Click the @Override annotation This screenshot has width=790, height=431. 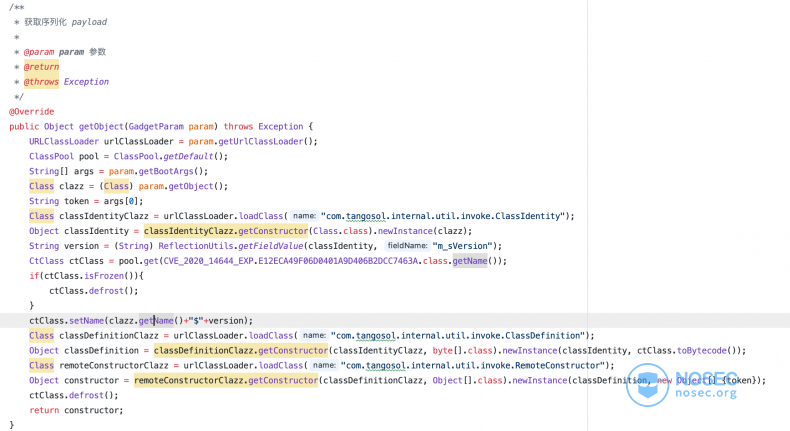(31, 111)
